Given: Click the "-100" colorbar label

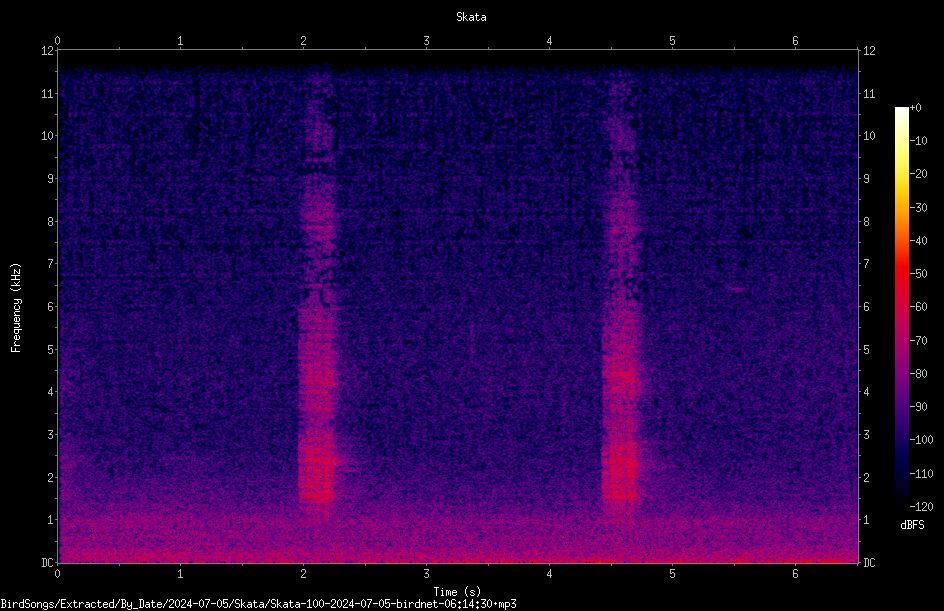Looking at the screenshot, I should [921, 440].
